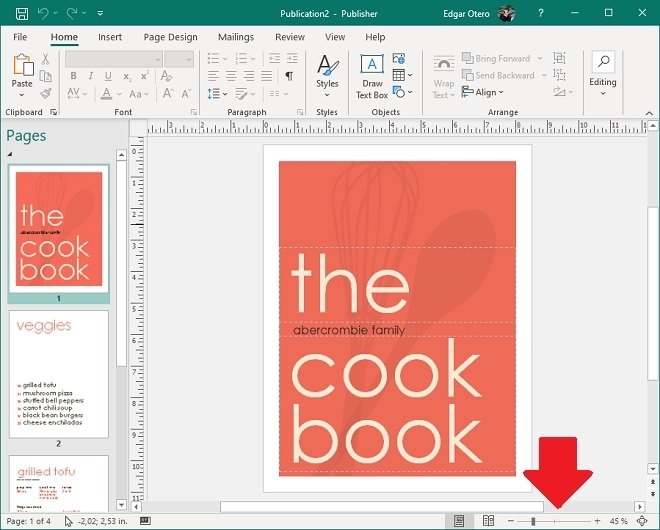Select the veggies page 2 thumbnail
The height and width of the screenshot is (530, 660).
coord(59,374)
